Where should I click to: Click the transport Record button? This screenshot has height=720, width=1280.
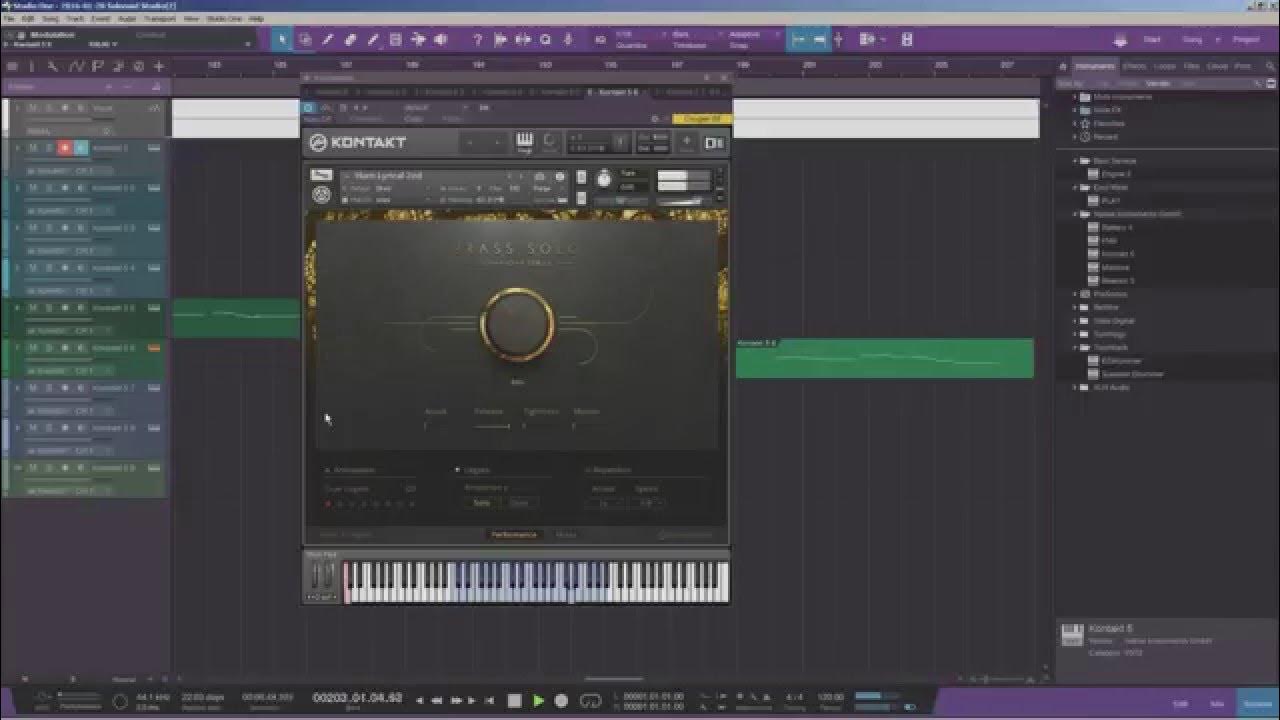[x=561, y=701]
